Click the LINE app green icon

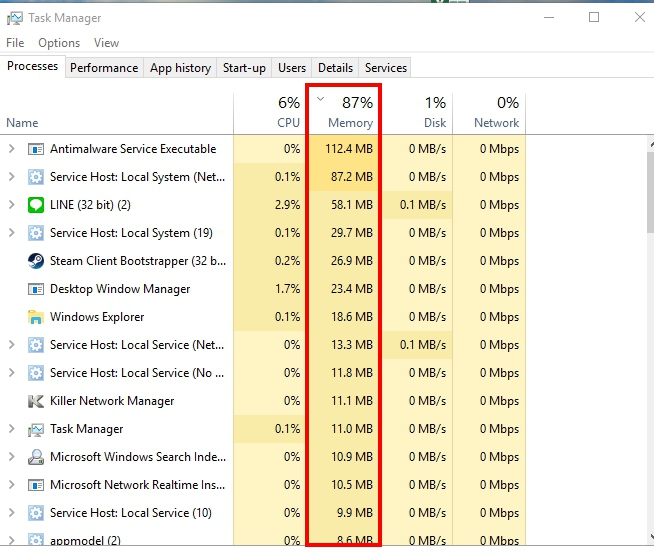pyautogui.click(x=36, y=205)
